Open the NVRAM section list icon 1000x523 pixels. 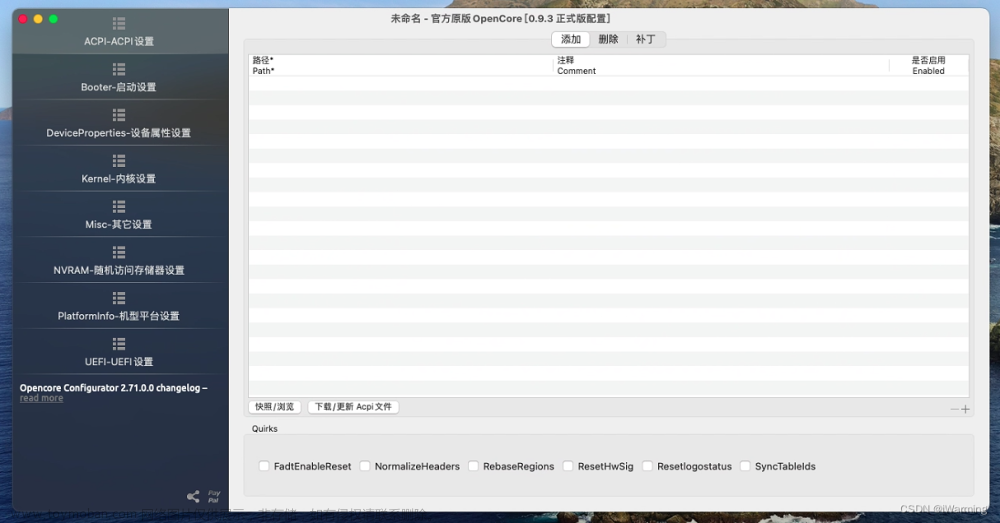pyautogui.click(x=119, y=253)
